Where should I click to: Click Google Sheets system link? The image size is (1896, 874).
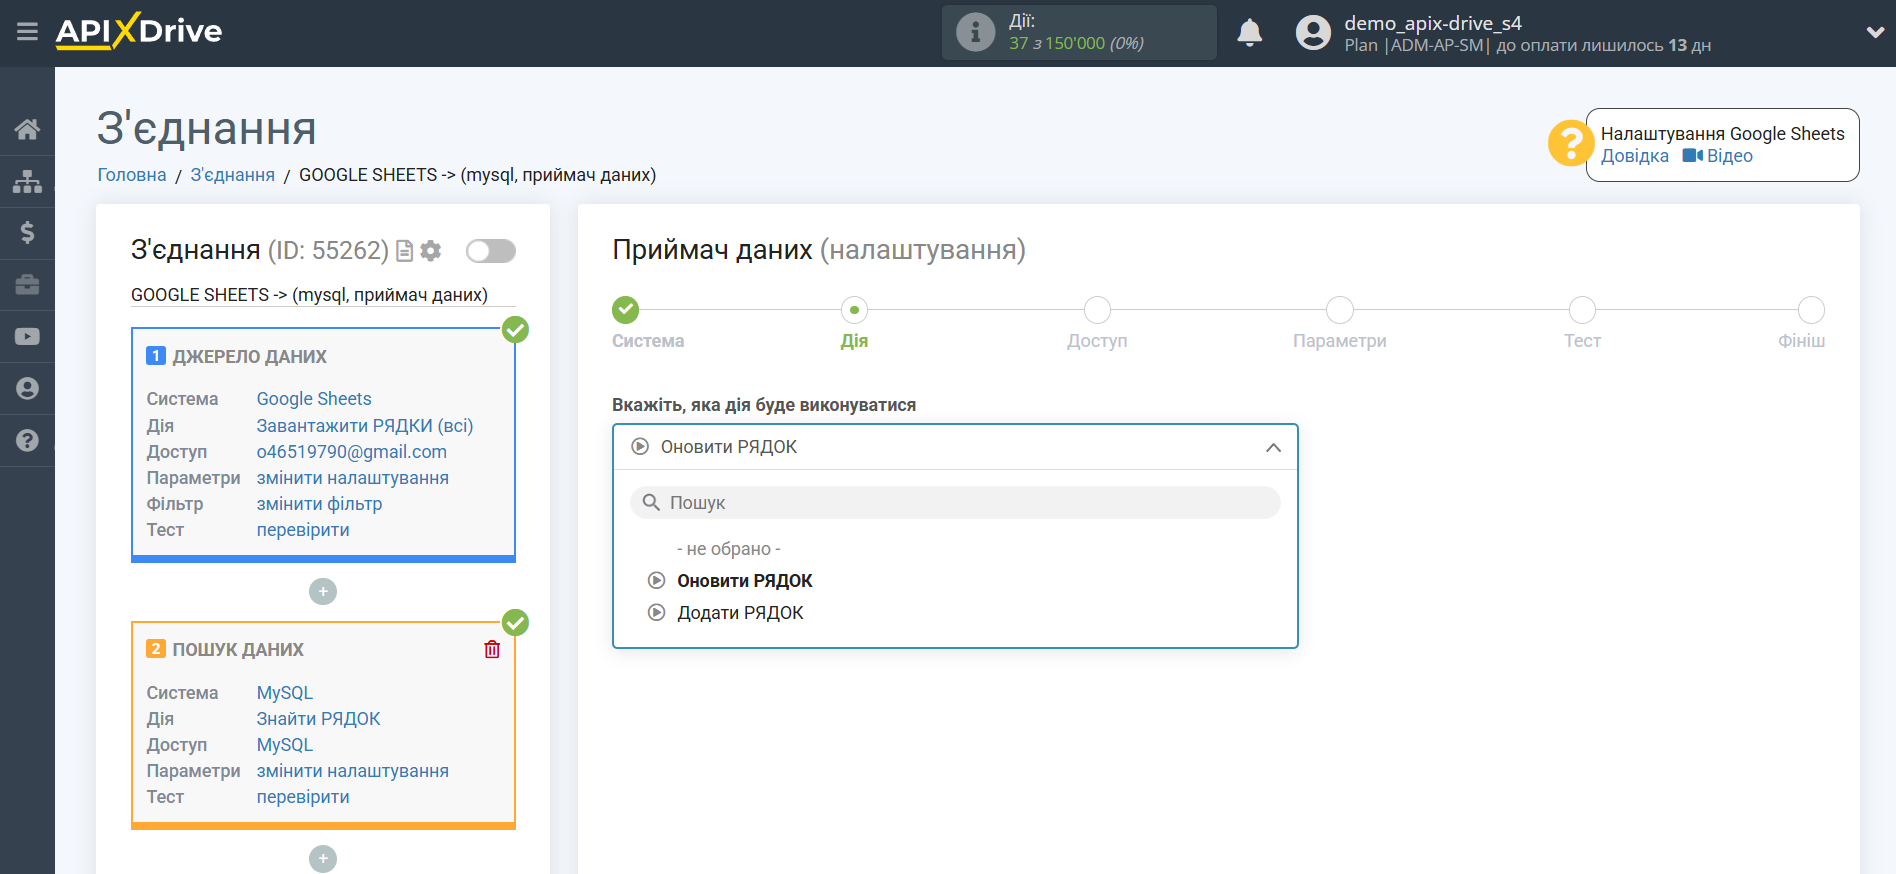[x=314, y=399]
